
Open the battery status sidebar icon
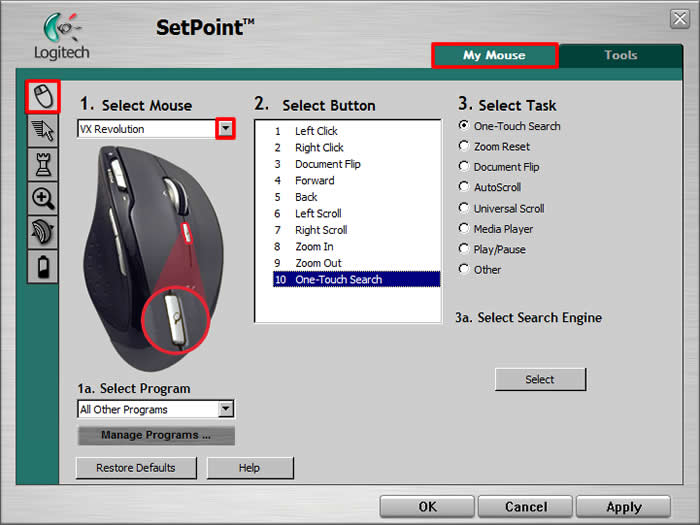point(43,267)
